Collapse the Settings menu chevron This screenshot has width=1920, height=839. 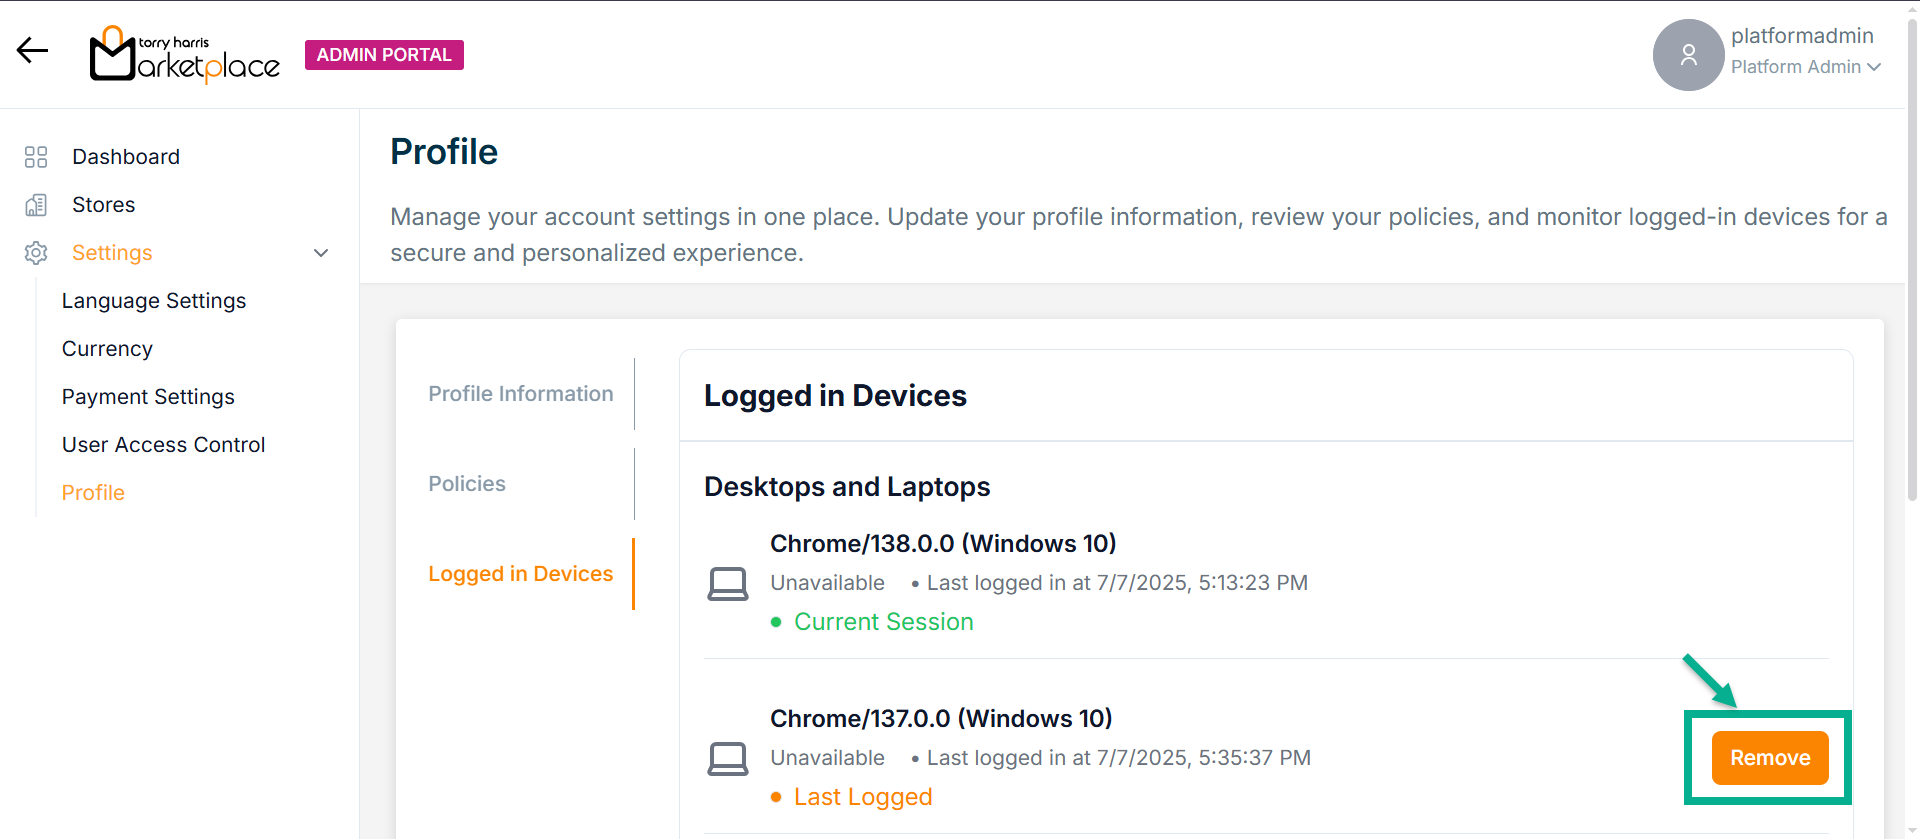pos(321,253)
